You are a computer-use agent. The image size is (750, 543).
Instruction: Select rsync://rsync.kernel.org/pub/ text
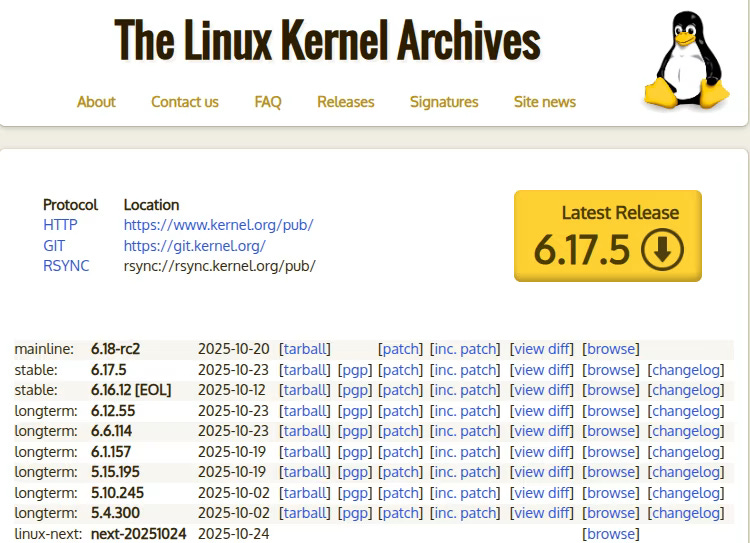tap(220, 266)
